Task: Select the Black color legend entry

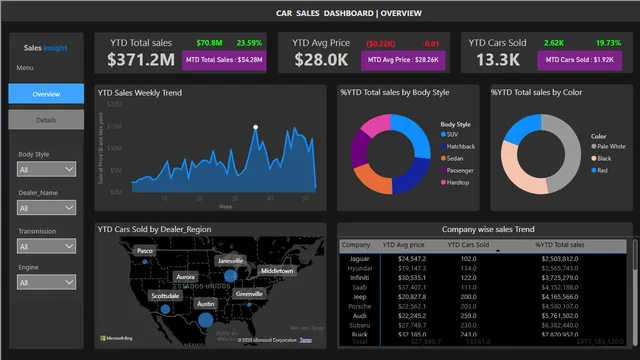Action: click(602, 158)
